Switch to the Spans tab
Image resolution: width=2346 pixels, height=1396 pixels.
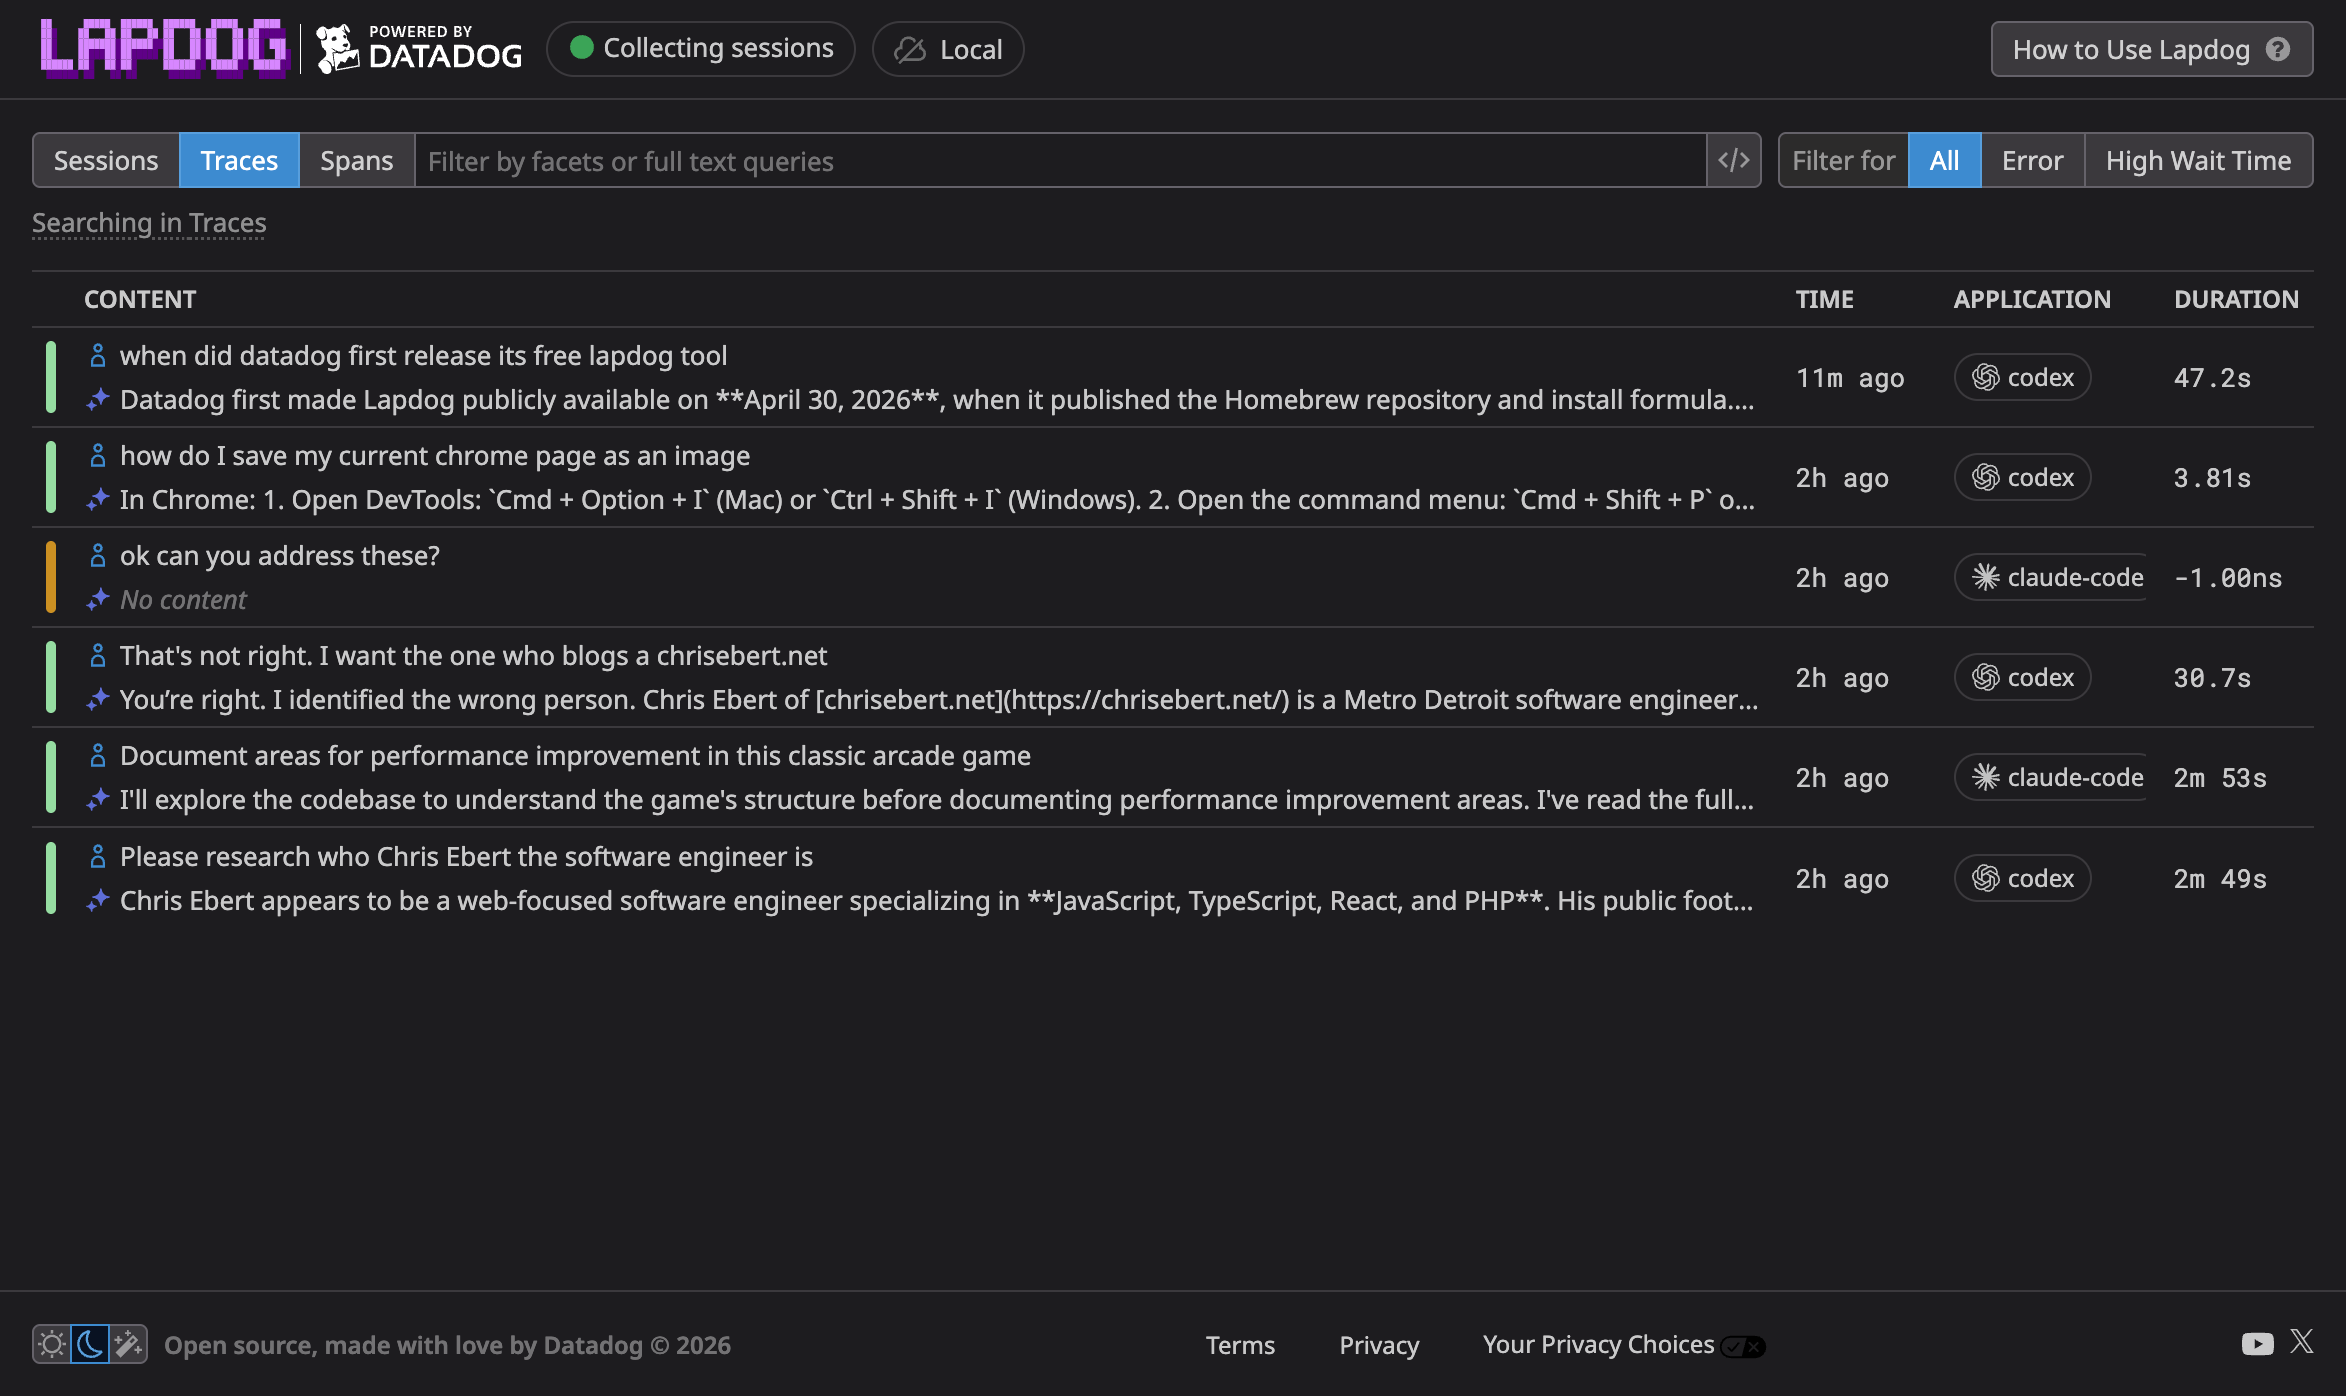tap(356, 160)
